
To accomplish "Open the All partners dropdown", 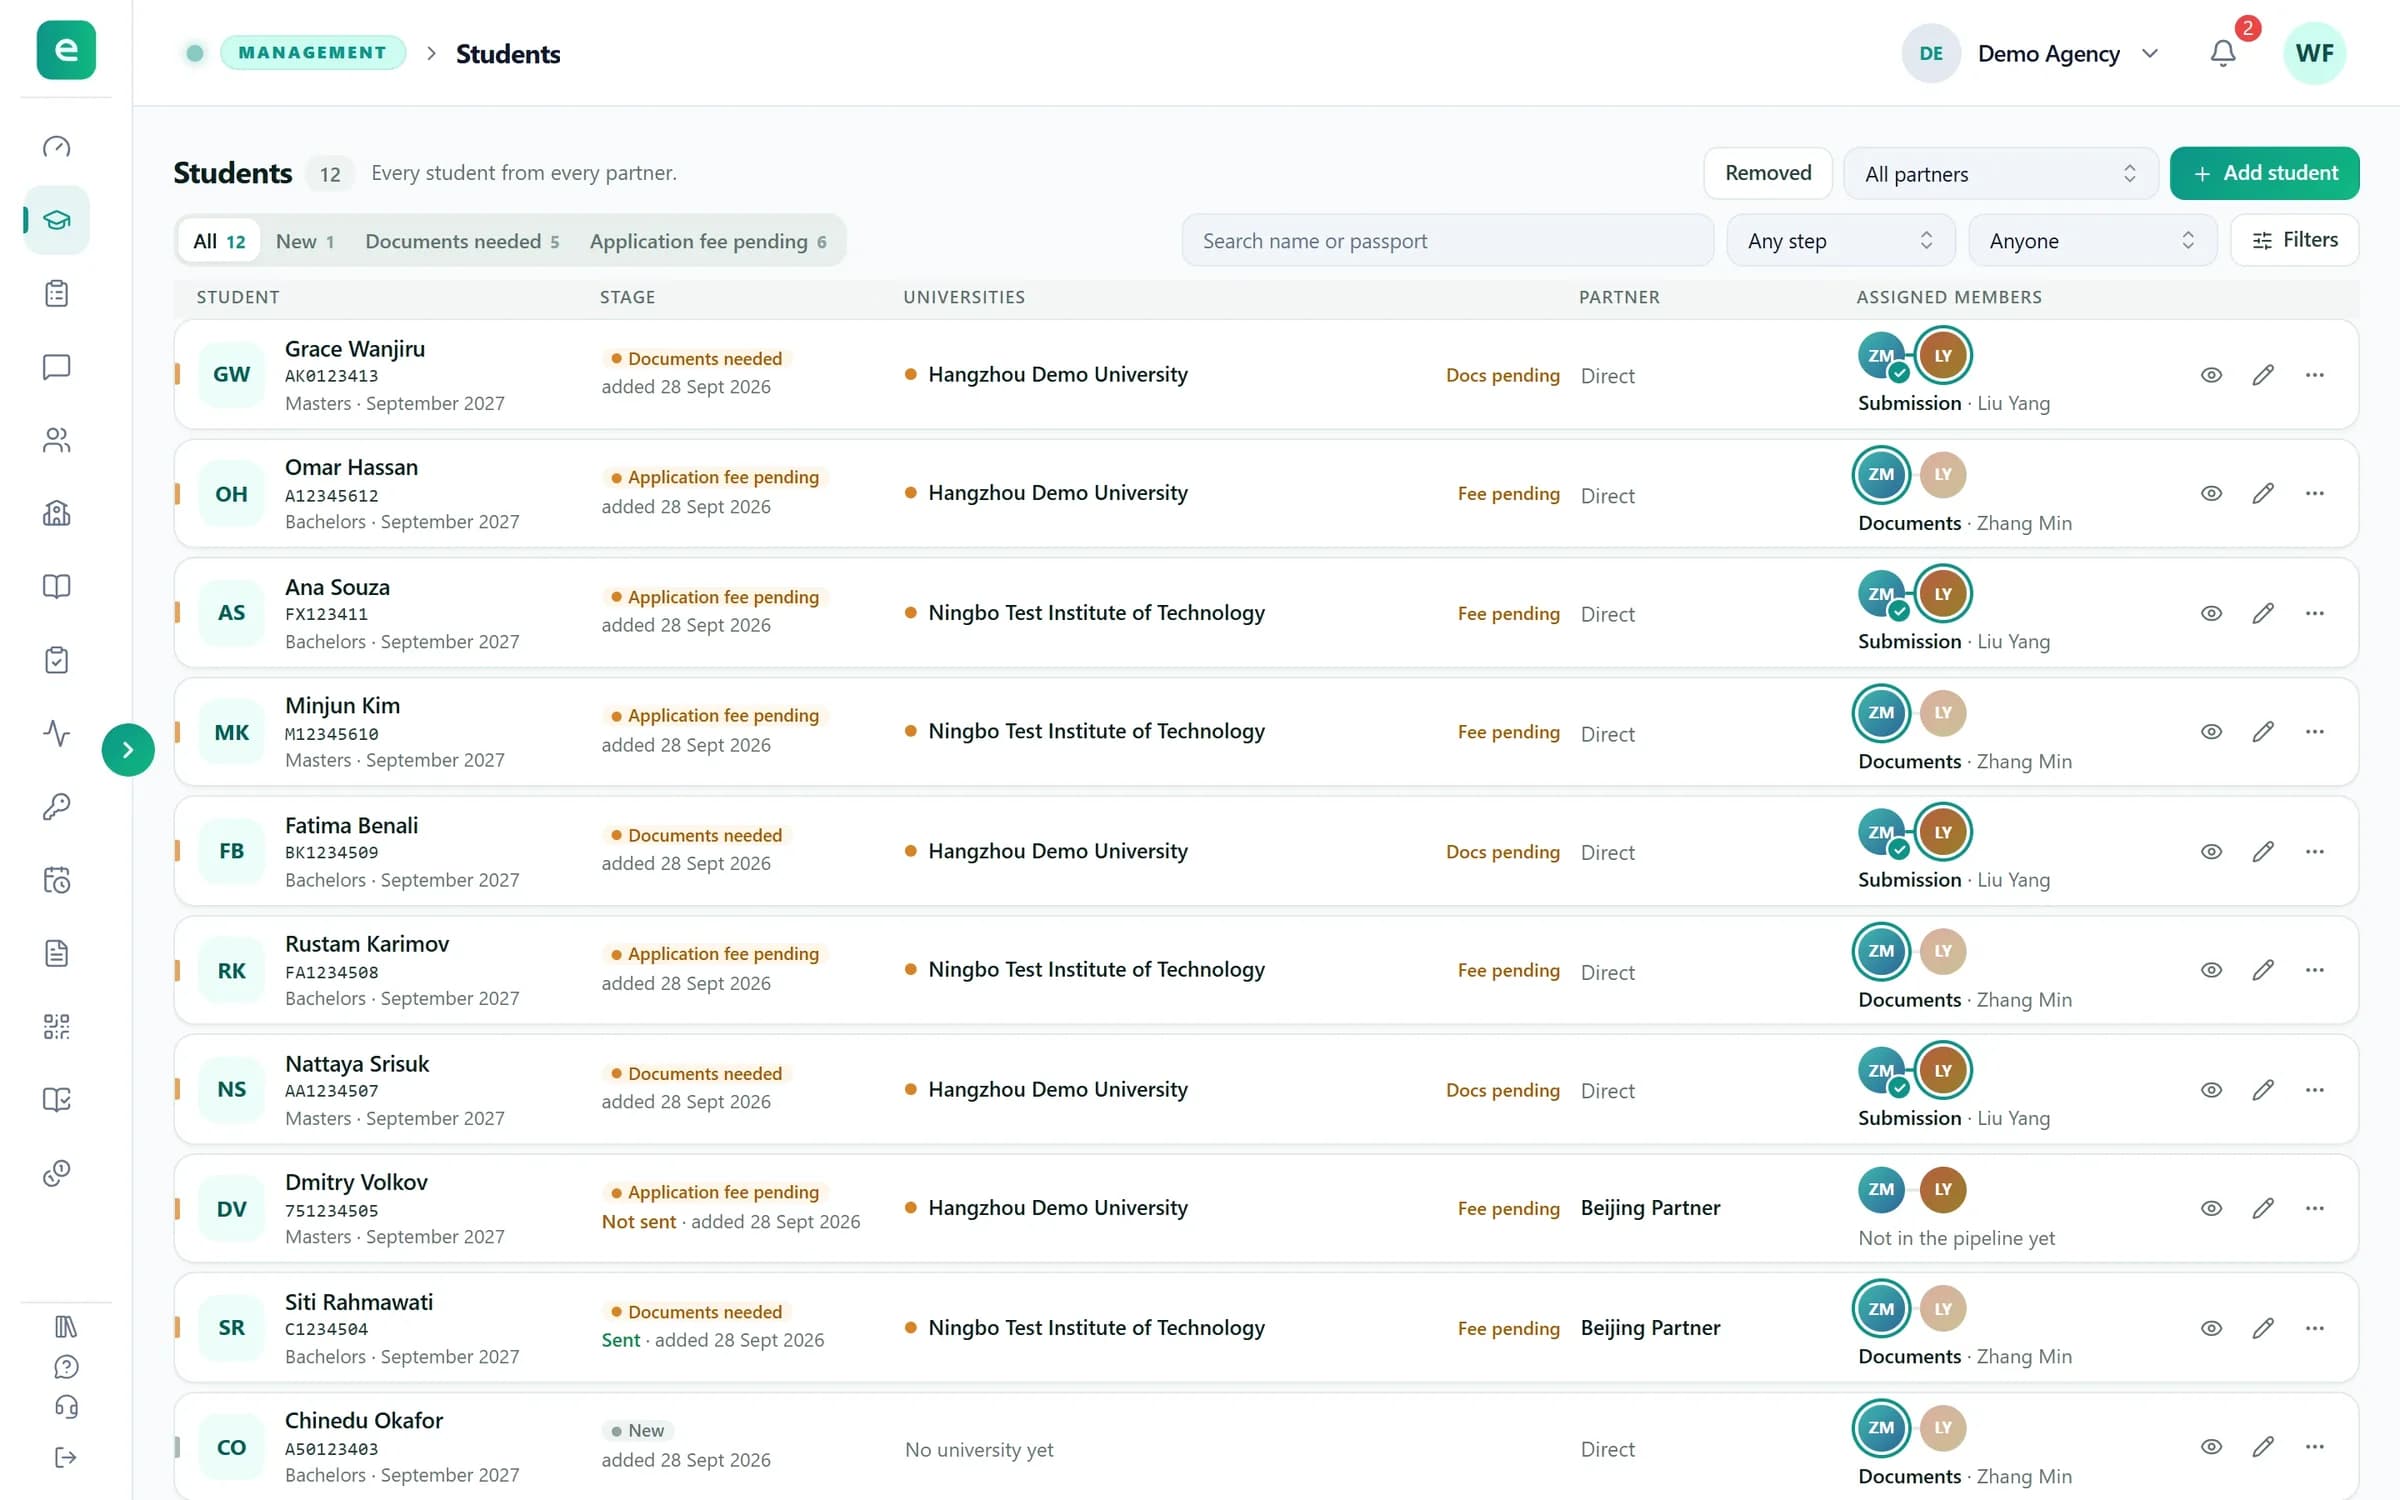I will coord(2000,174).
